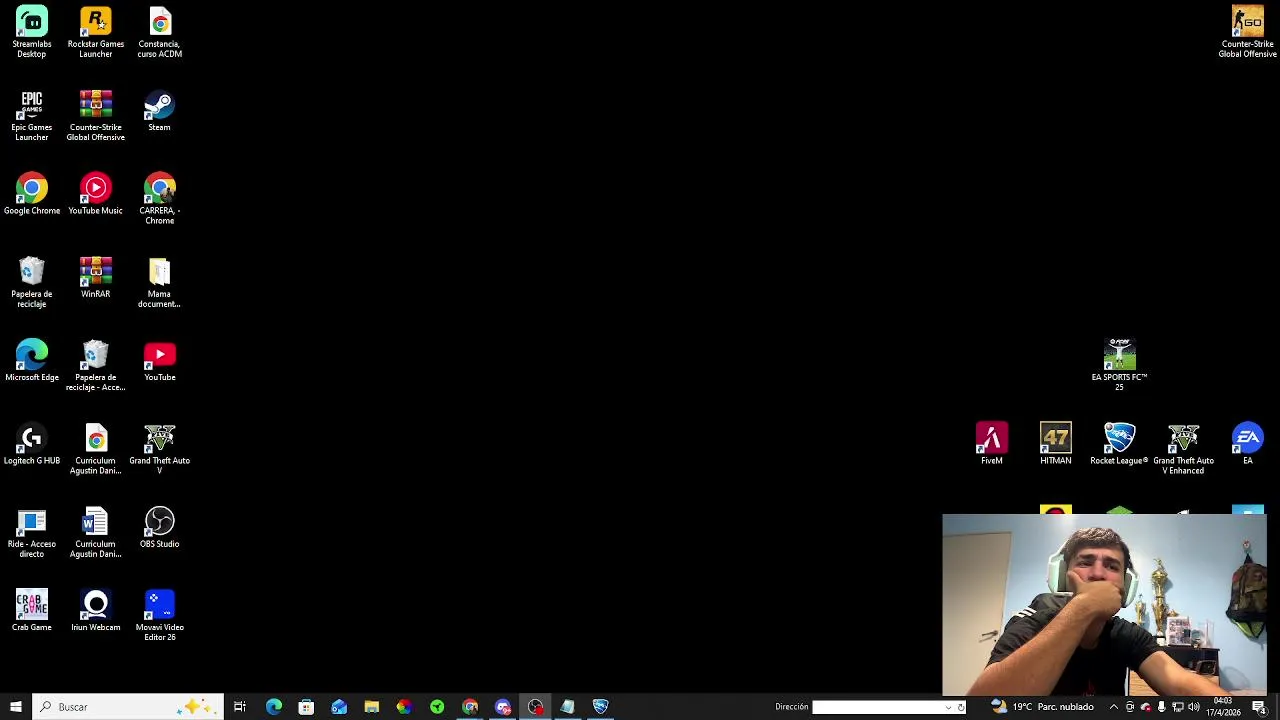
Task: Click the Buscar search box in taskbar
Action: 127,707
